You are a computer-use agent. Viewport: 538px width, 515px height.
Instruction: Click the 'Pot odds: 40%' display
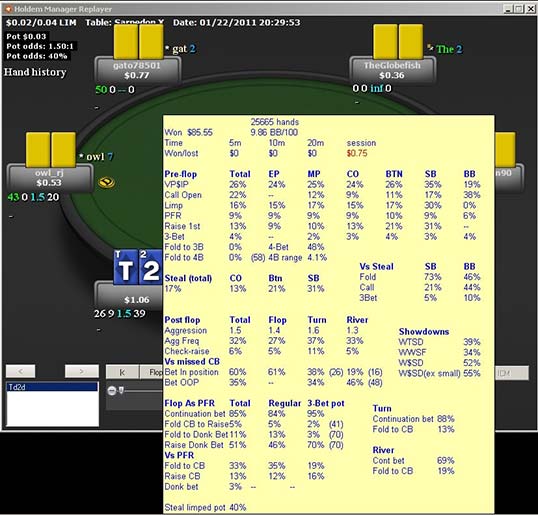click(x=37, y=56)
